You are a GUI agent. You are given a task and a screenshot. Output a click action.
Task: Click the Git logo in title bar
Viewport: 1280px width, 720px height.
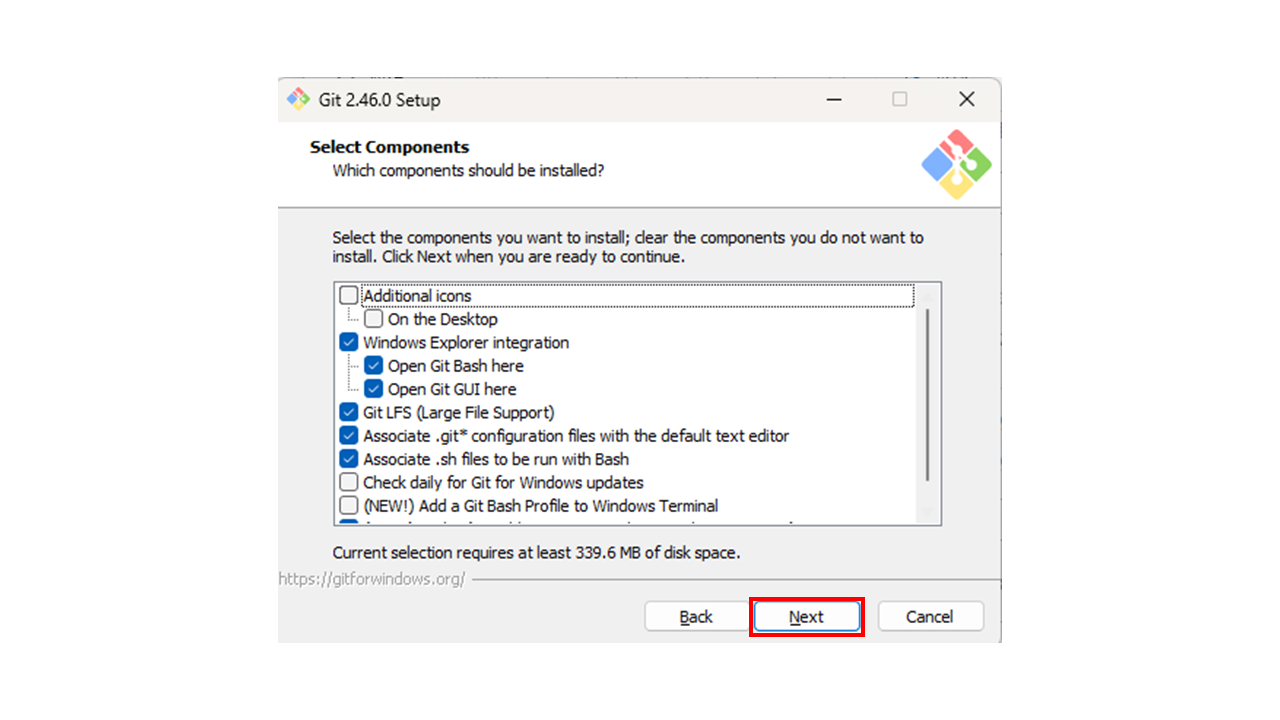point(298,99)
